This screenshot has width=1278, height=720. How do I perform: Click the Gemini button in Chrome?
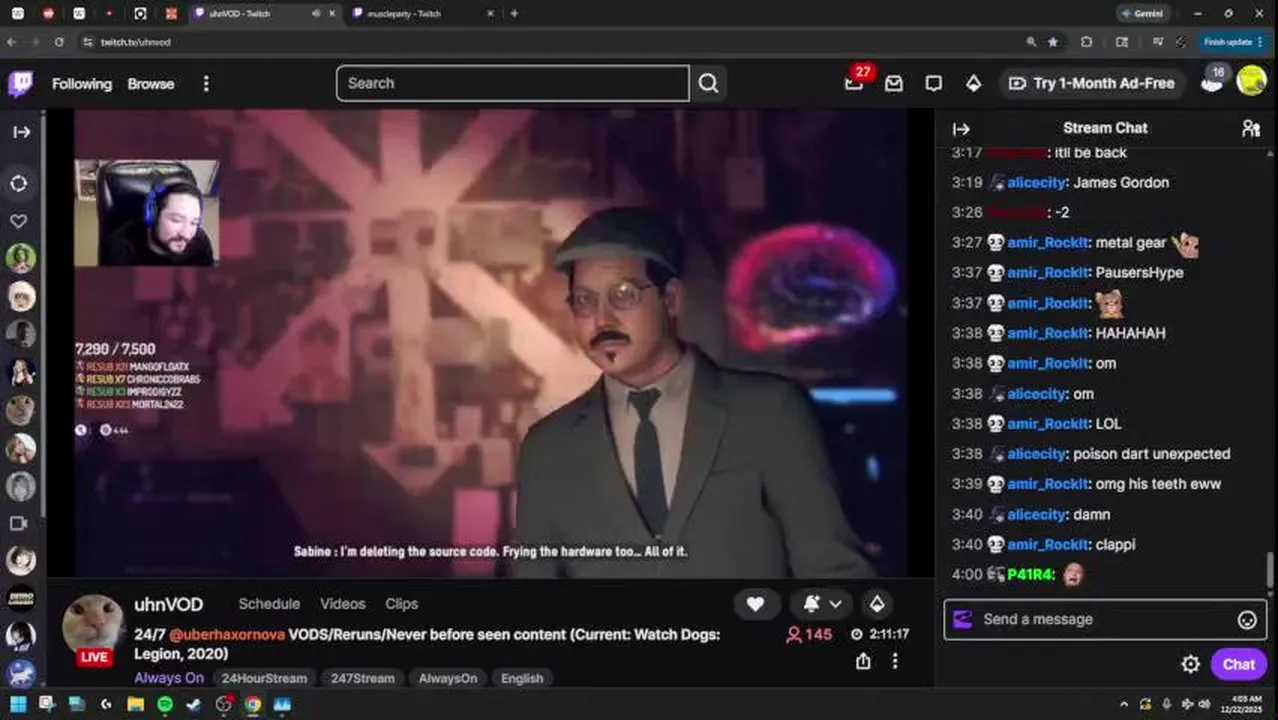[1143, 14]
